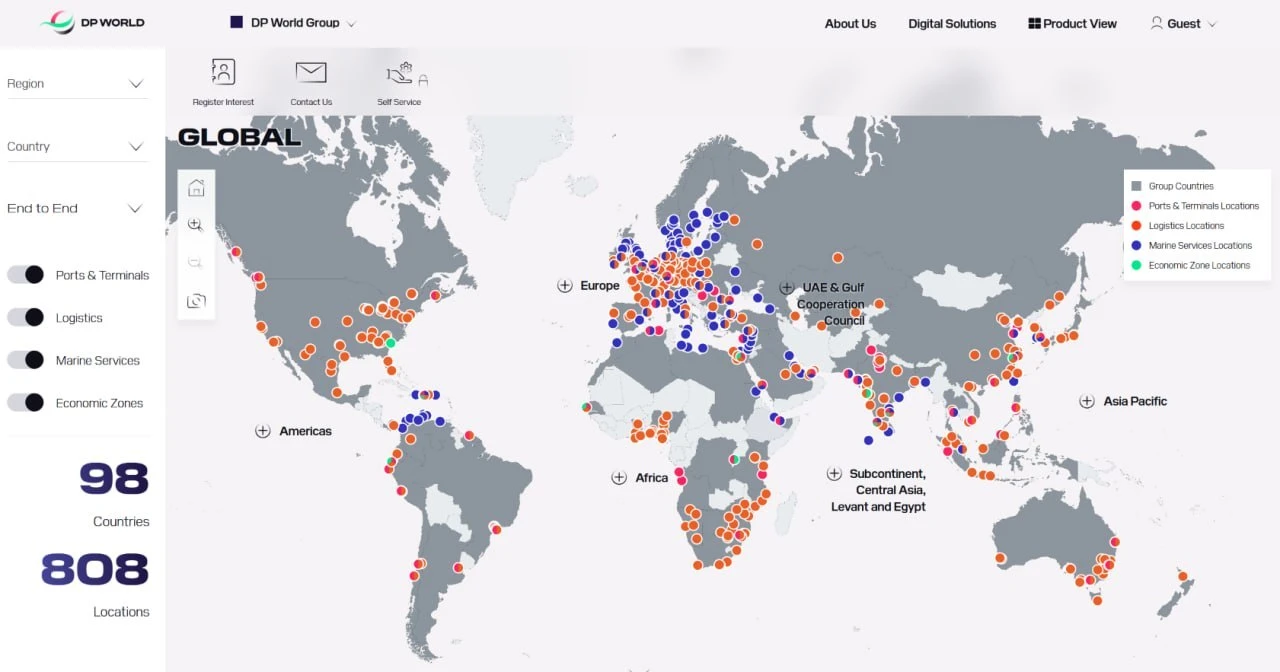Open the Self Service icon

coord(399,73)
